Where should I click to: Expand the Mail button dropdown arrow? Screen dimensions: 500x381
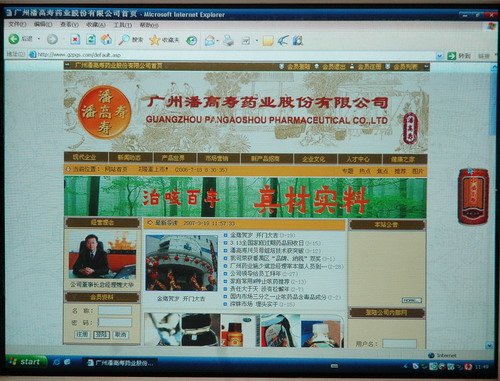point(218,41)
